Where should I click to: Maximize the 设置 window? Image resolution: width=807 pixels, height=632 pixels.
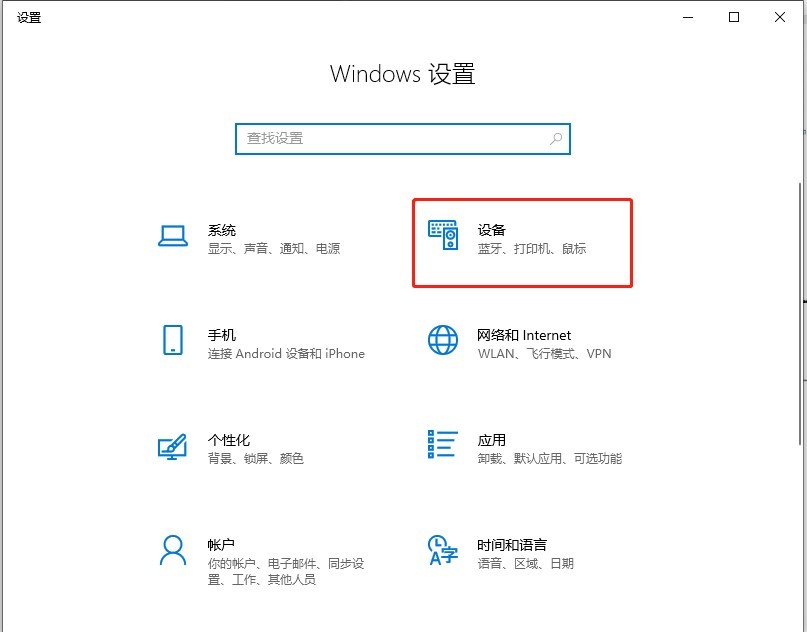(x=734, y=17)
